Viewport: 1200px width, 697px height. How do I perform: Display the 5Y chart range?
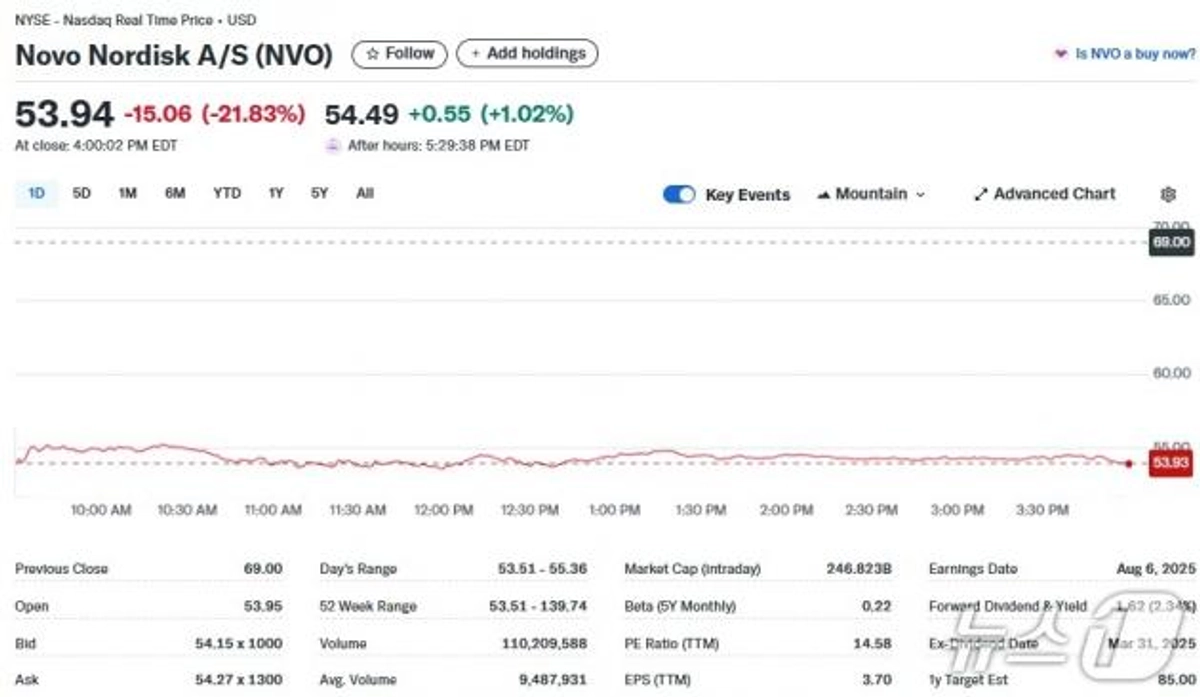click(319, 193)
